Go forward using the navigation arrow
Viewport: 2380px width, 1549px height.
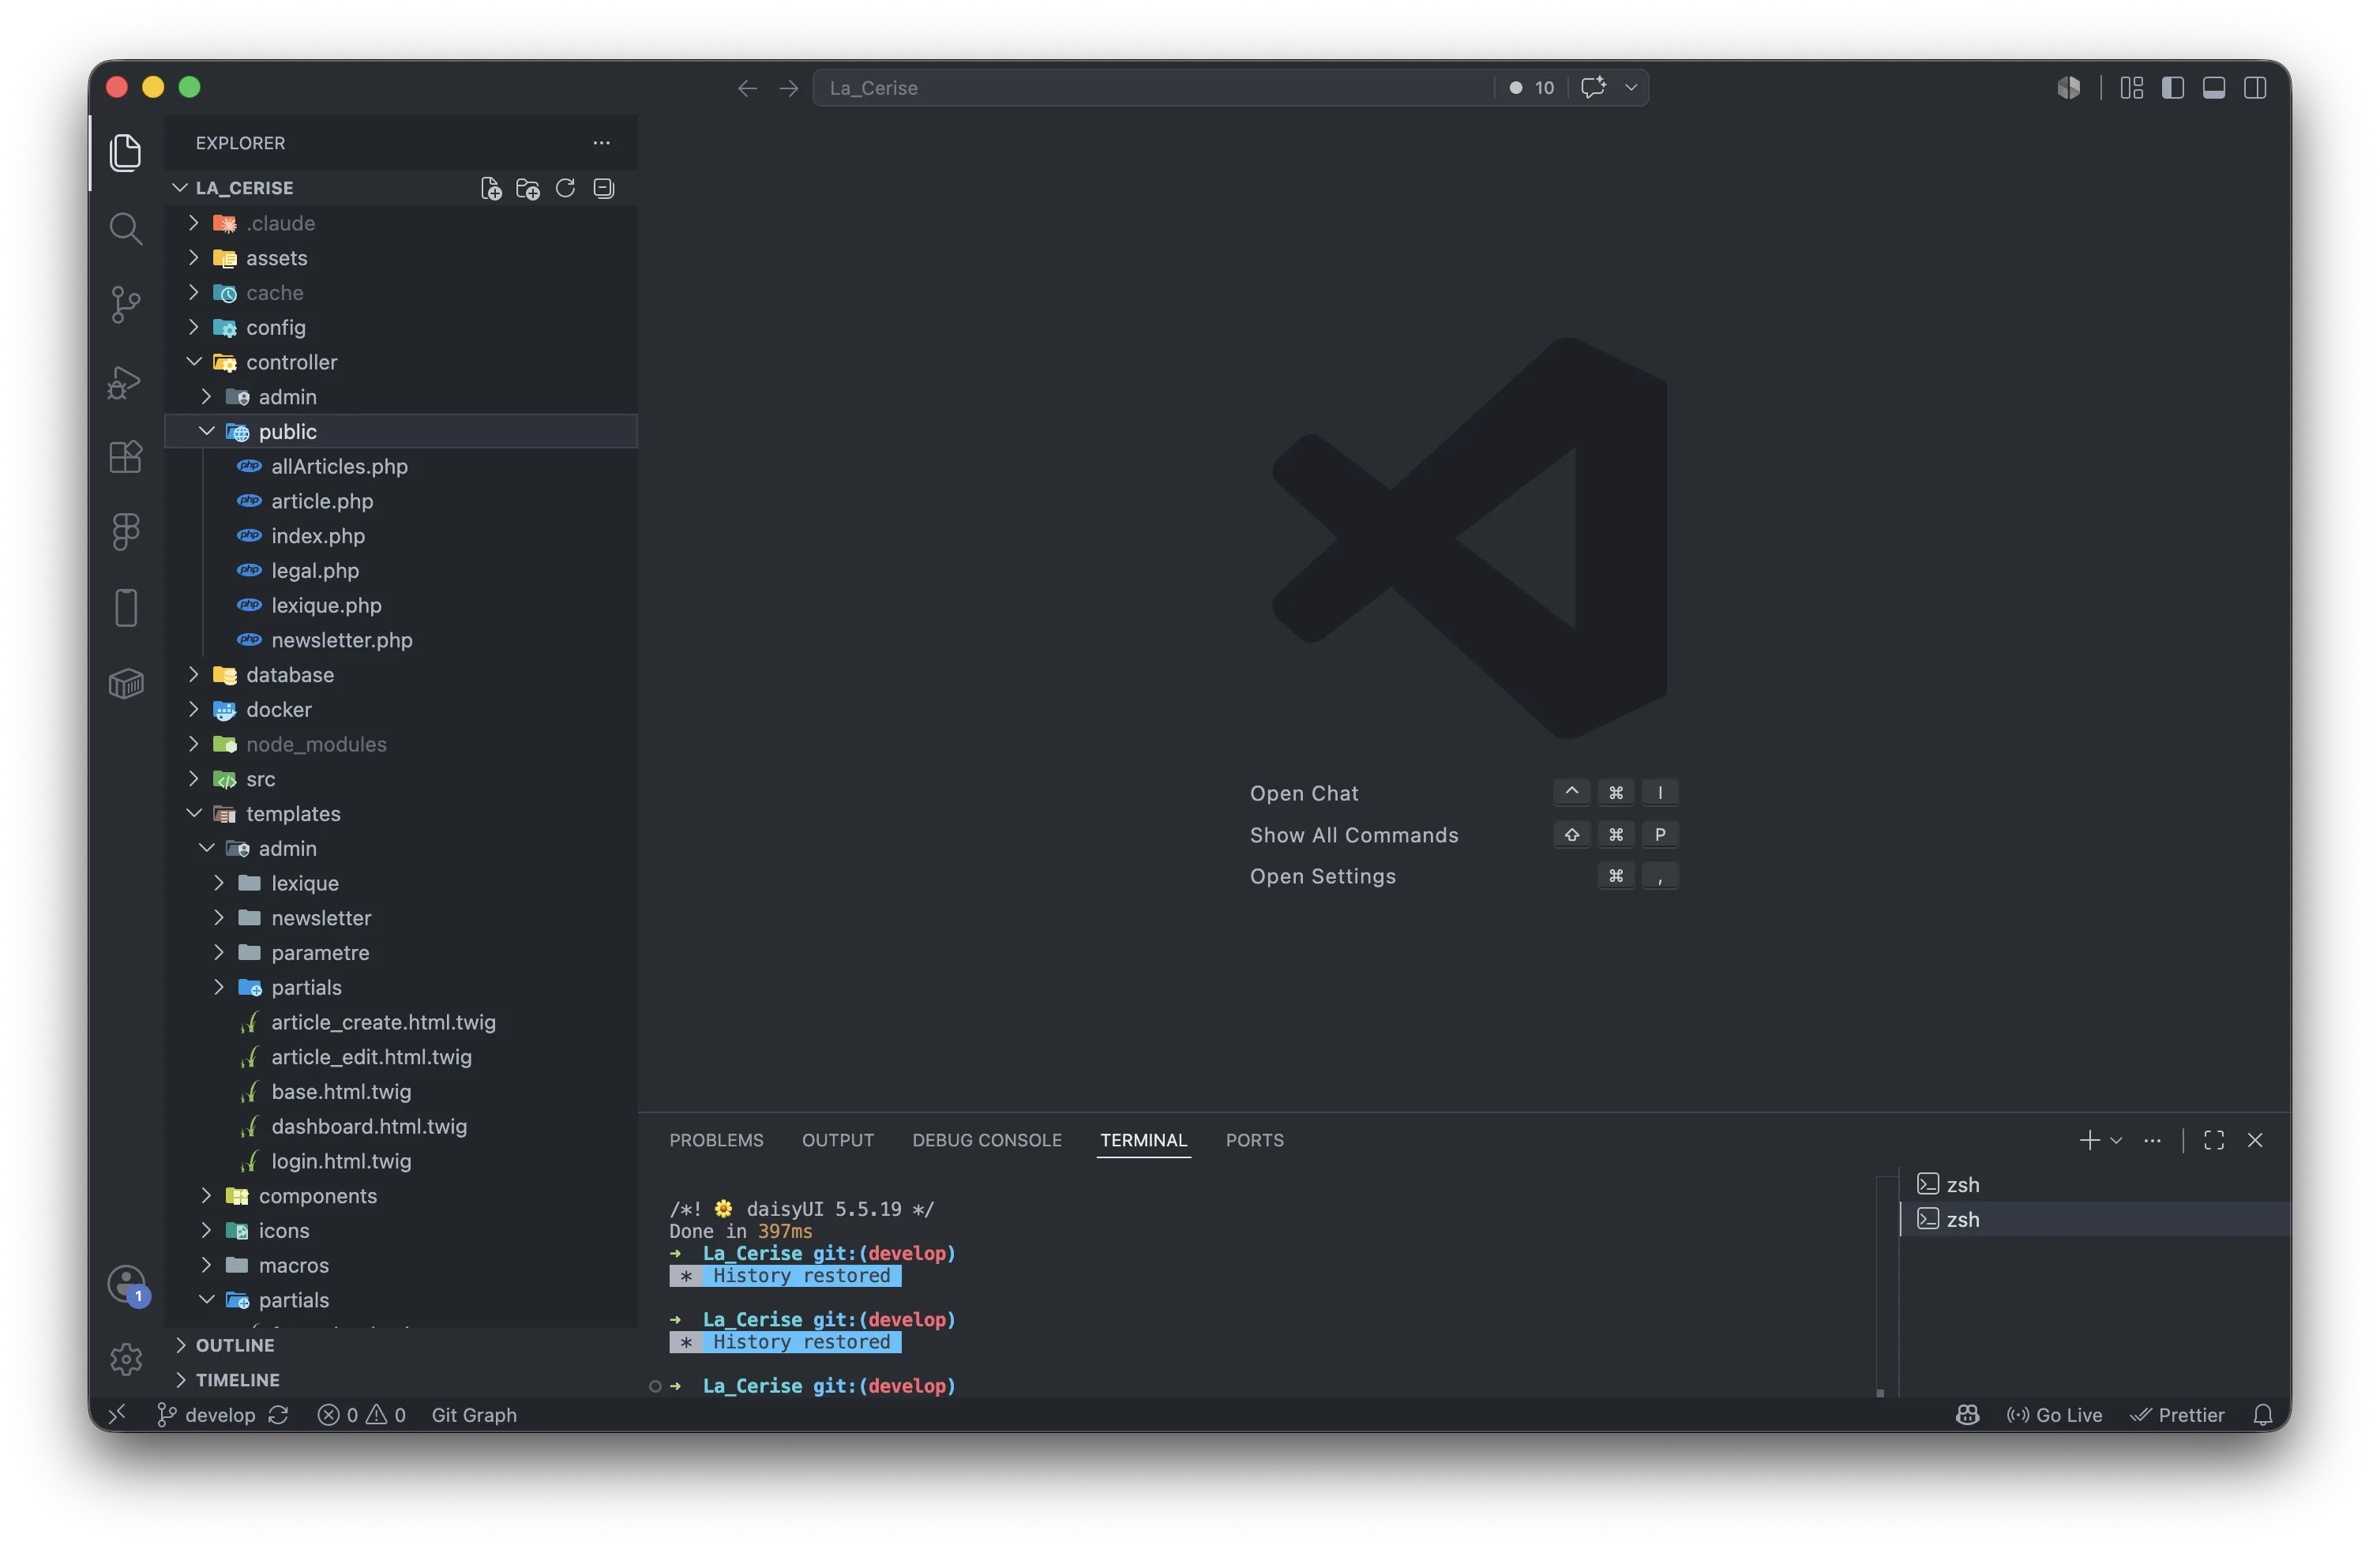pyautogui.click(x=789, y=88)
